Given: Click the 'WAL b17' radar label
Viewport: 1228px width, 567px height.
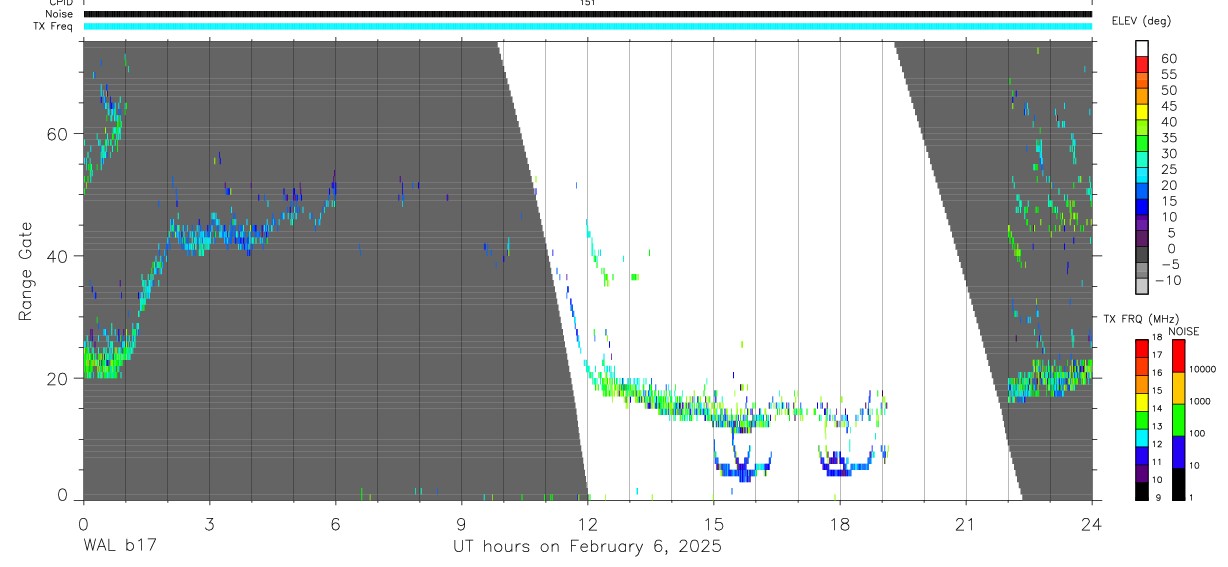Looking at the screenshot, I should [x=119, y=547].
